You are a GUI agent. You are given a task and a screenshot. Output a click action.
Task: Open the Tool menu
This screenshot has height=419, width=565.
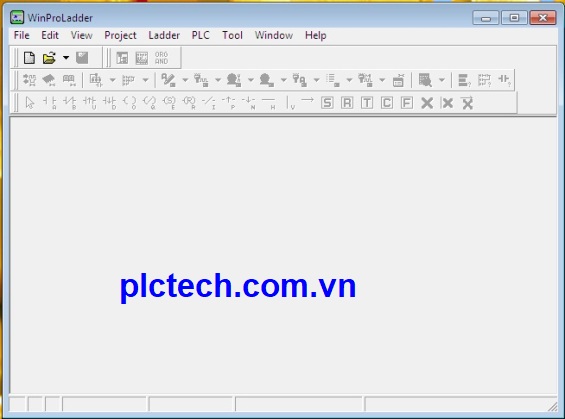(232, 35)
